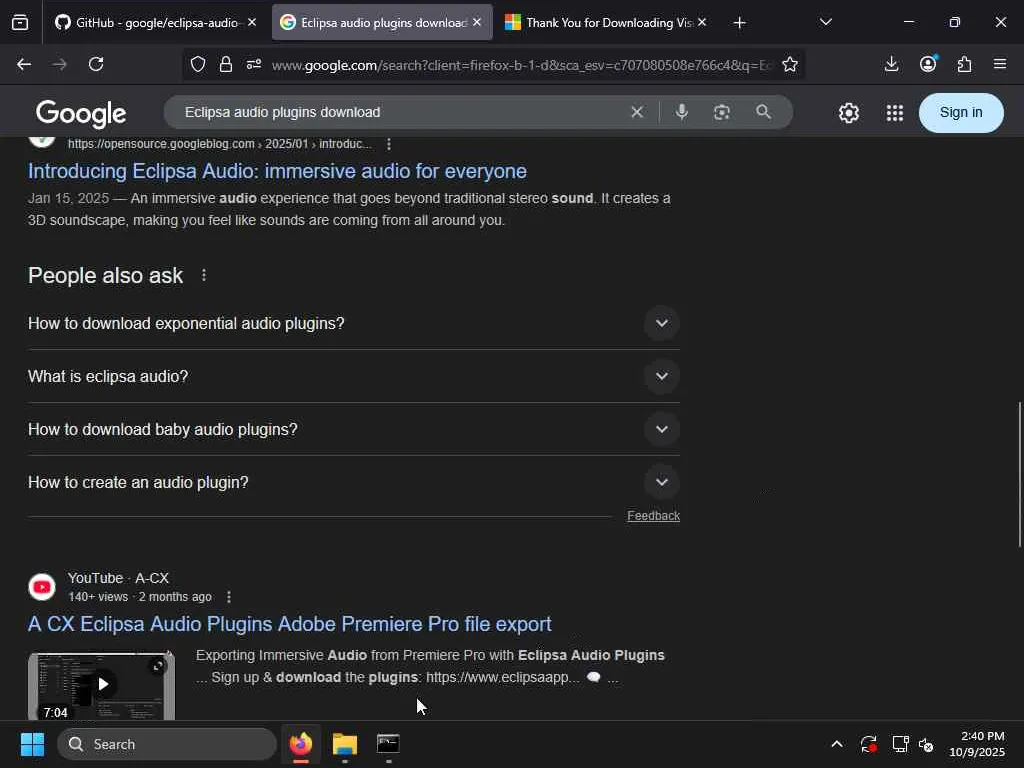Open the terminal app on the taskbar
Screen dimensions: 1024x768
(388, 744)
